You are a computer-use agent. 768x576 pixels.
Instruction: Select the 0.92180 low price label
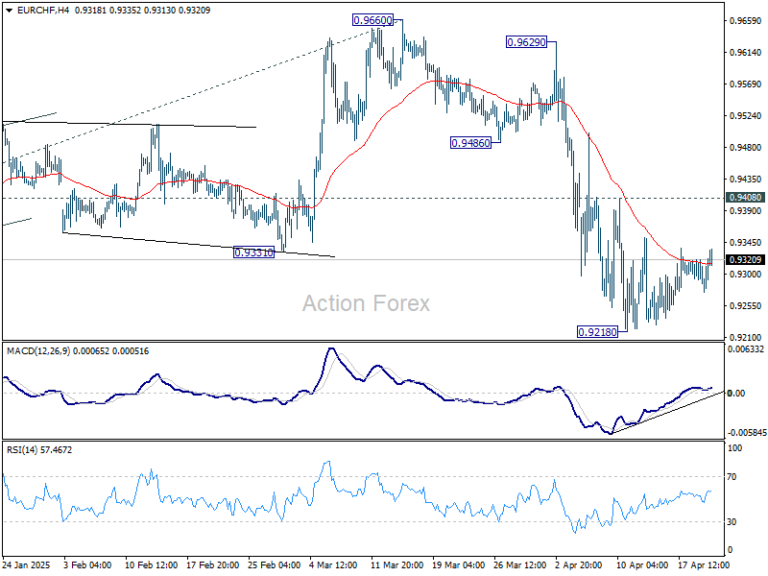(598, 332)
